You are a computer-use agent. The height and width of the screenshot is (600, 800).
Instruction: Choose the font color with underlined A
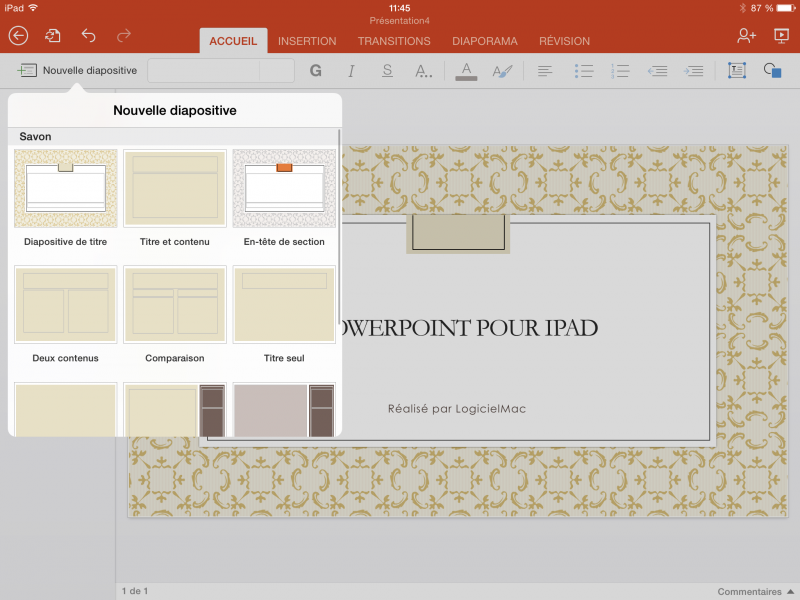tap(466, 71)
